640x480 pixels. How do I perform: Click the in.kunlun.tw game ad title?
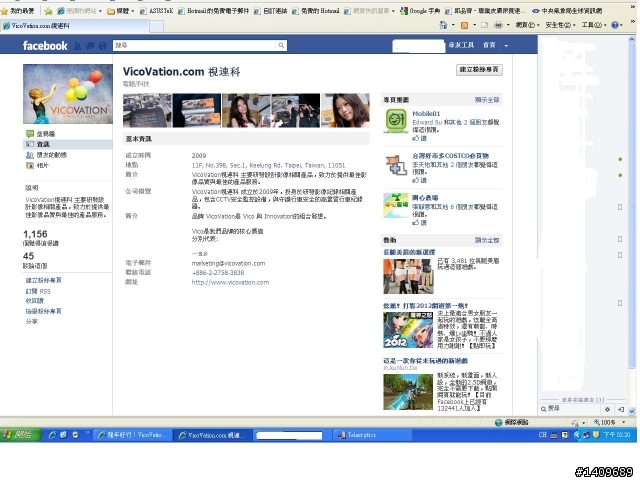tap(425, 361)
